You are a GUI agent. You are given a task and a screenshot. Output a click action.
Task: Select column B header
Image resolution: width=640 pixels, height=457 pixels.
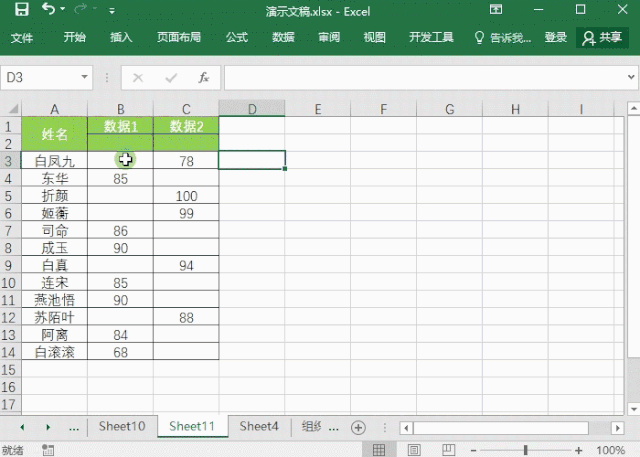[120, 109]
